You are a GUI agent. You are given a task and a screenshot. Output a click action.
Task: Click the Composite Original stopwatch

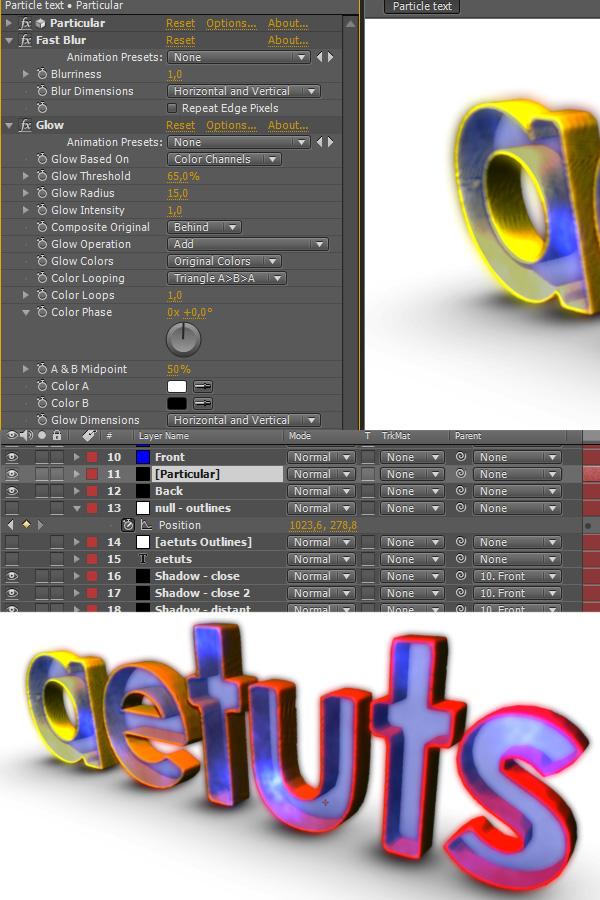coord(42,227)
